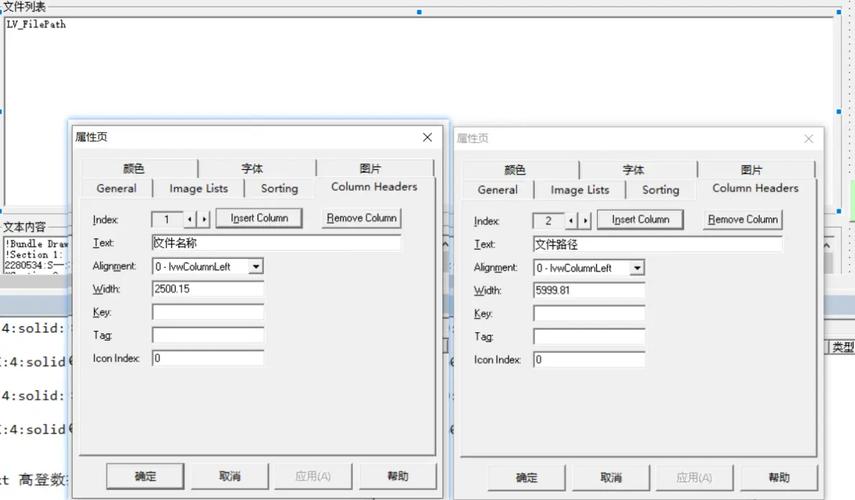Viewport: 855px width, 500px height.
Task: Click the Index left arrow in the left dialog
Action: coord(190,219)
